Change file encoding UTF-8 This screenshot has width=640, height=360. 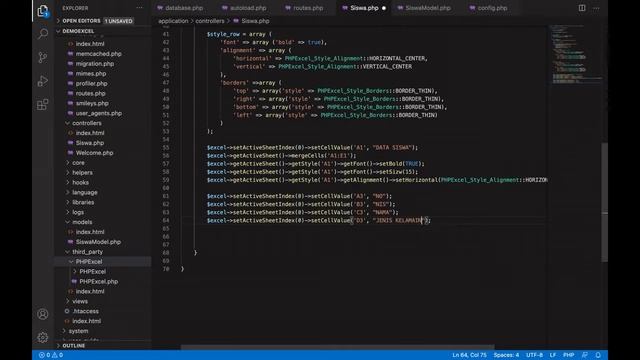click(x=534, y=355)
